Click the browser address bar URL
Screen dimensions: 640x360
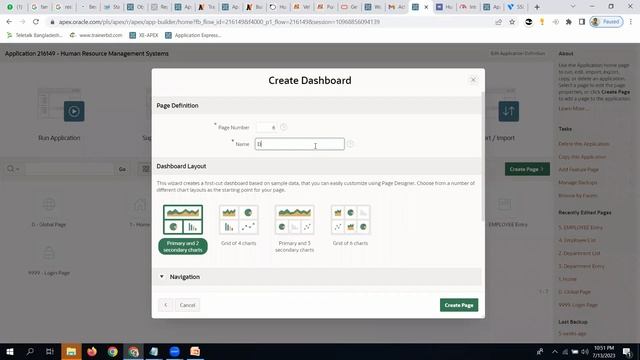(x=219, y=22)
